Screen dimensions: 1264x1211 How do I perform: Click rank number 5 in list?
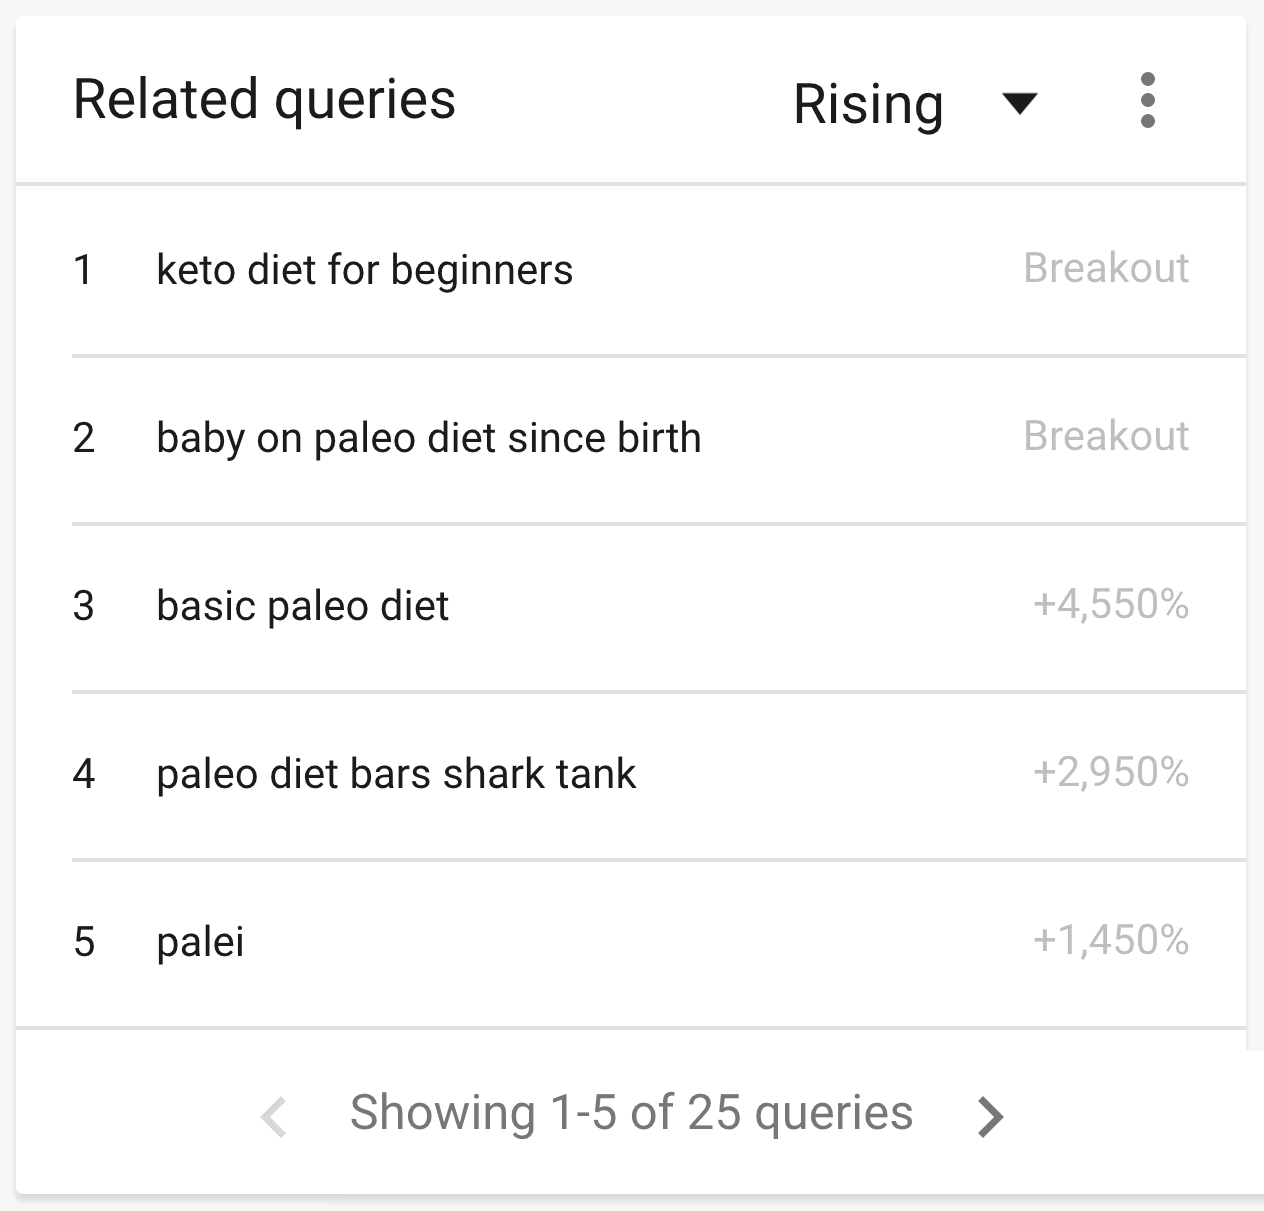coord(84,942)
